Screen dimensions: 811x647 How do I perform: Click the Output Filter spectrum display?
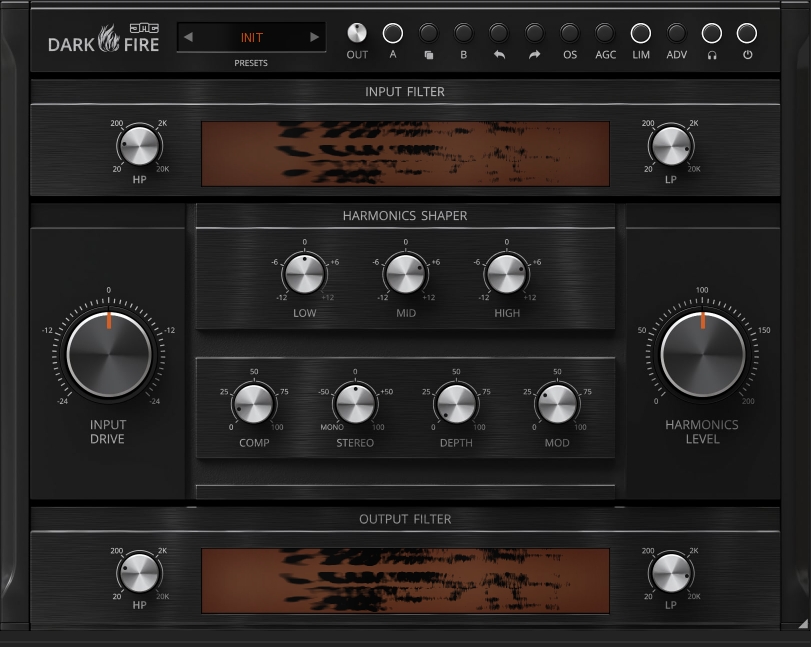pyautogui.click(x=405, y=581)
